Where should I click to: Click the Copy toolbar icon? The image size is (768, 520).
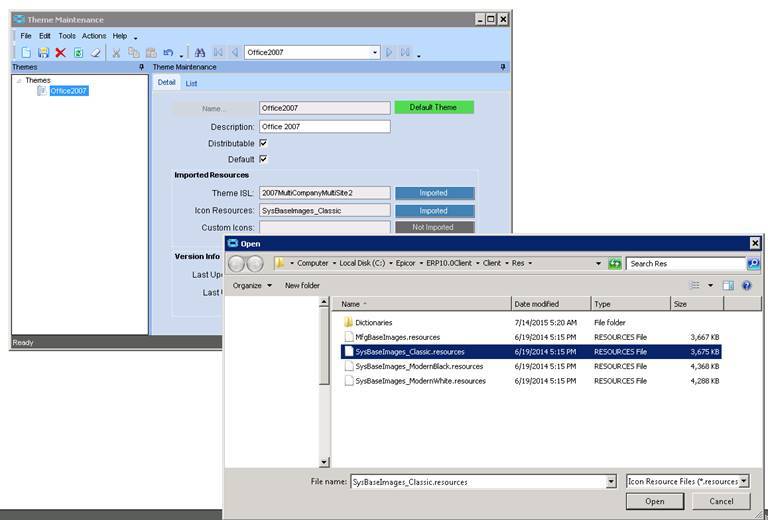coord(134,52)
